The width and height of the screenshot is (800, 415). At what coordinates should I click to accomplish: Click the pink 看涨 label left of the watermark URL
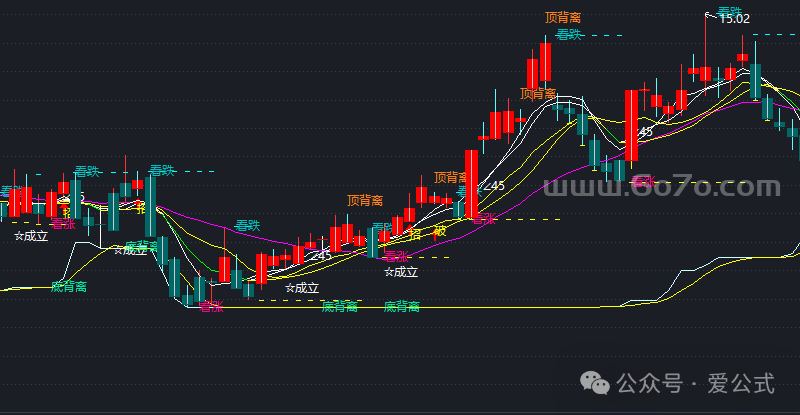coord(641,181)
